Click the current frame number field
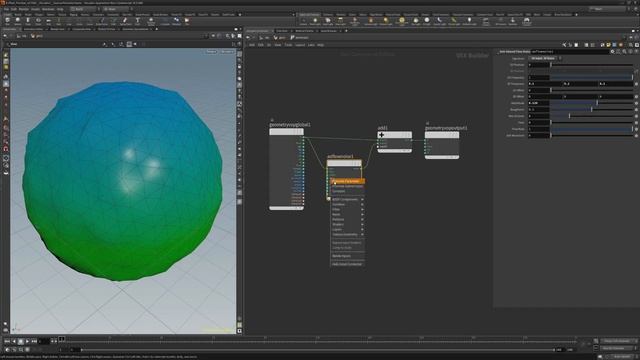 [x=44, y=341]
